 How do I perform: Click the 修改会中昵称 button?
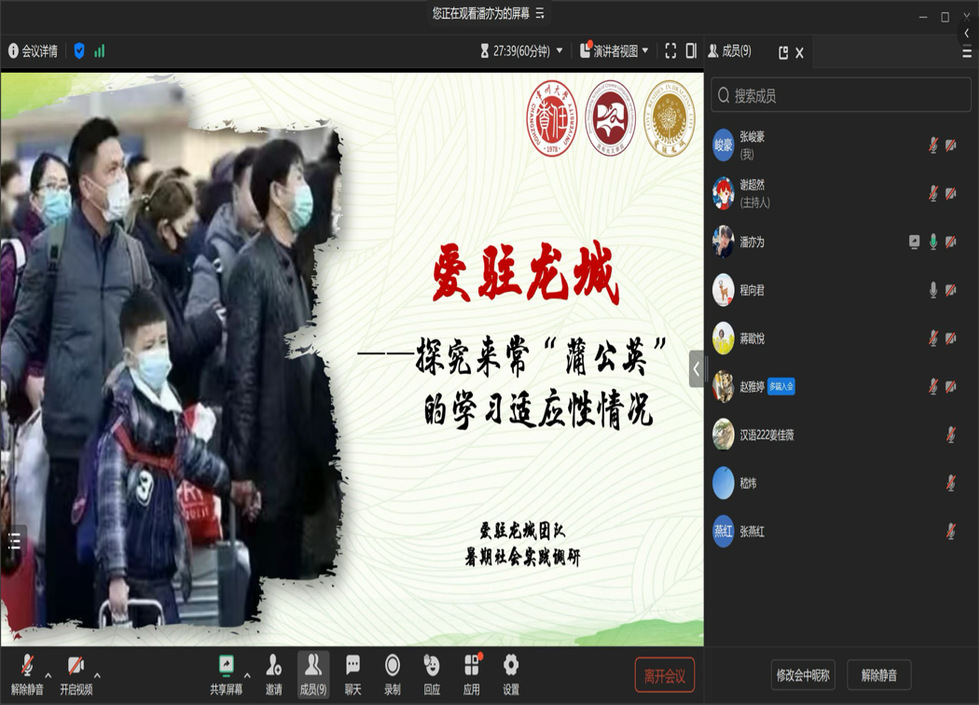(803, 675)
